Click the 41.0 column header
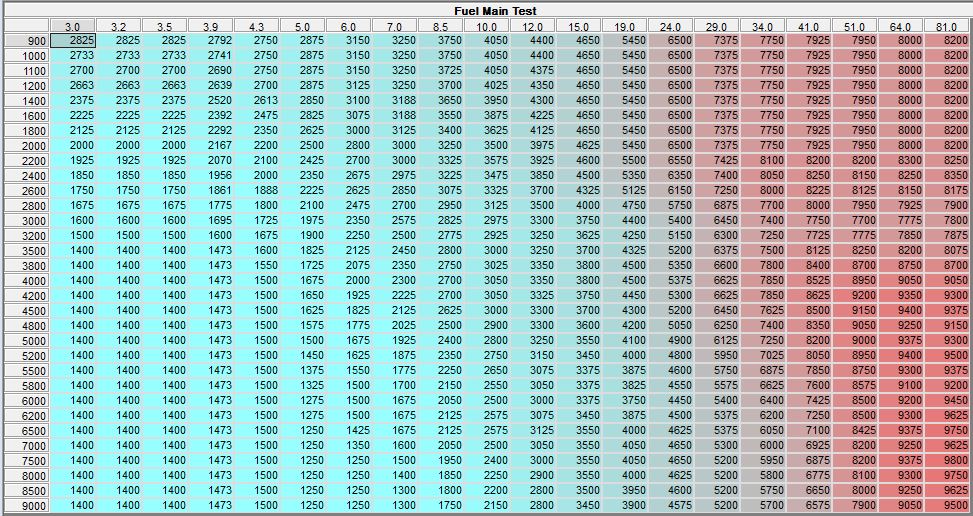The height and width of the screenshot is (516, 973). (808, 27)
